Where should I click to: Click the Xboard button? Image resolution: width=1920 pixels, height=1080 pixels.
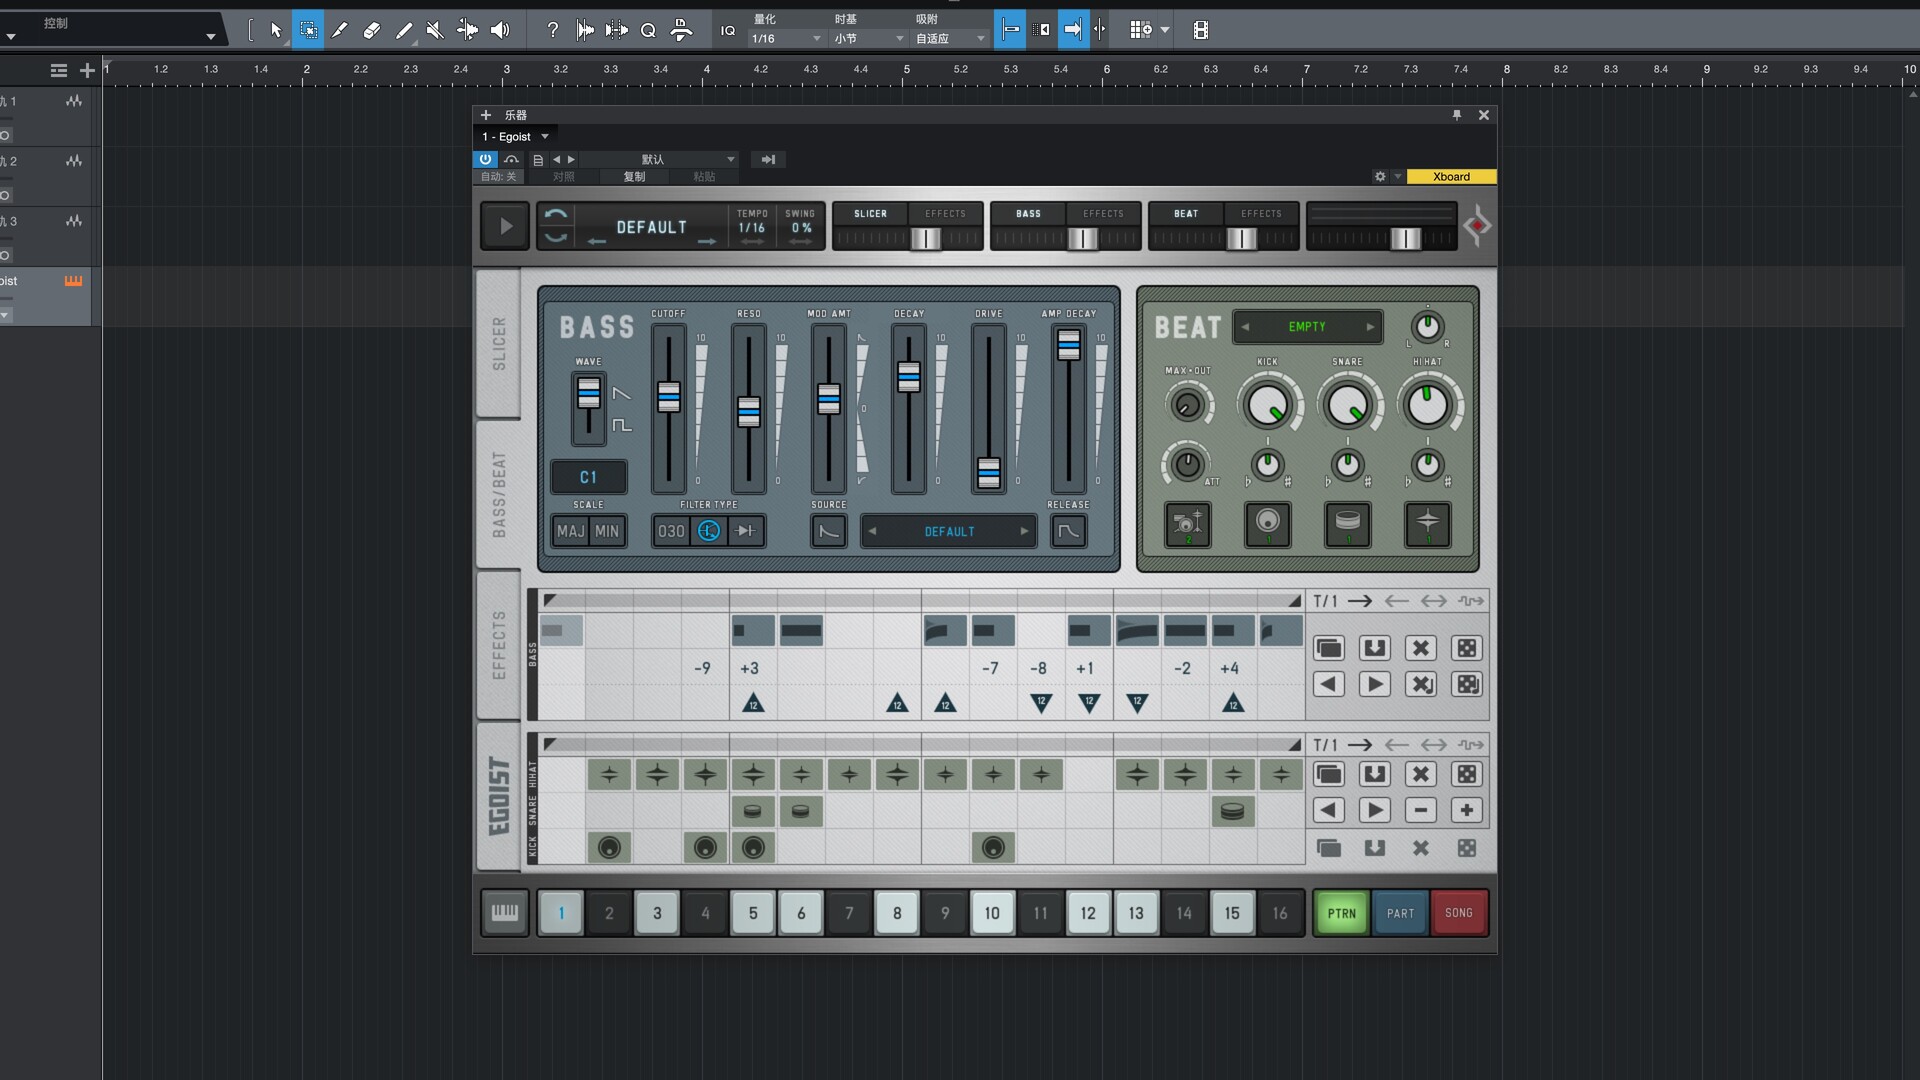(x=1451, y=177)
